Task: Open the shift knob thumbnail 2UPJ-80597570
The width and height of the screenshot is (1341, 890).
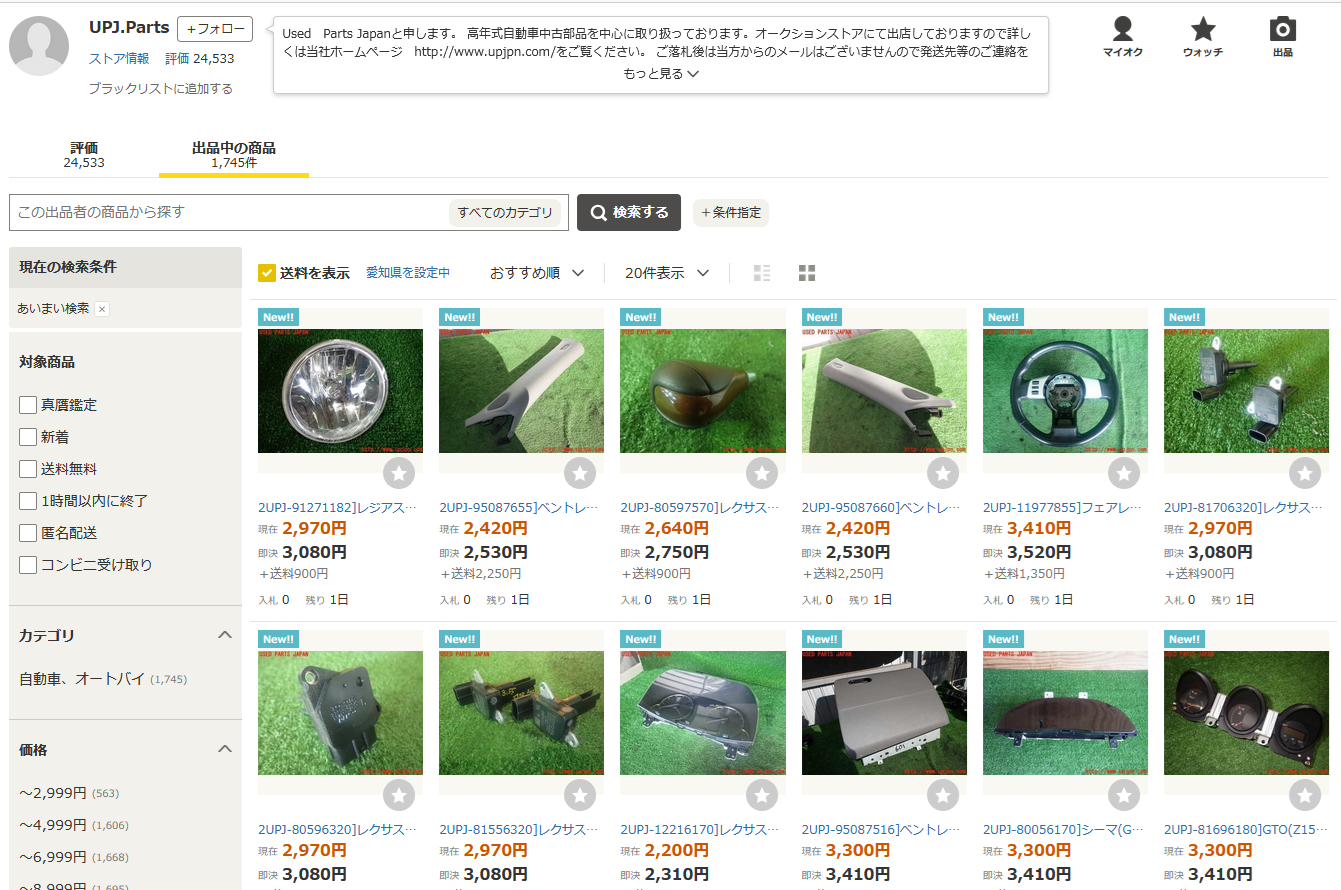Action: pyautogui.click(x=702, y=391)
